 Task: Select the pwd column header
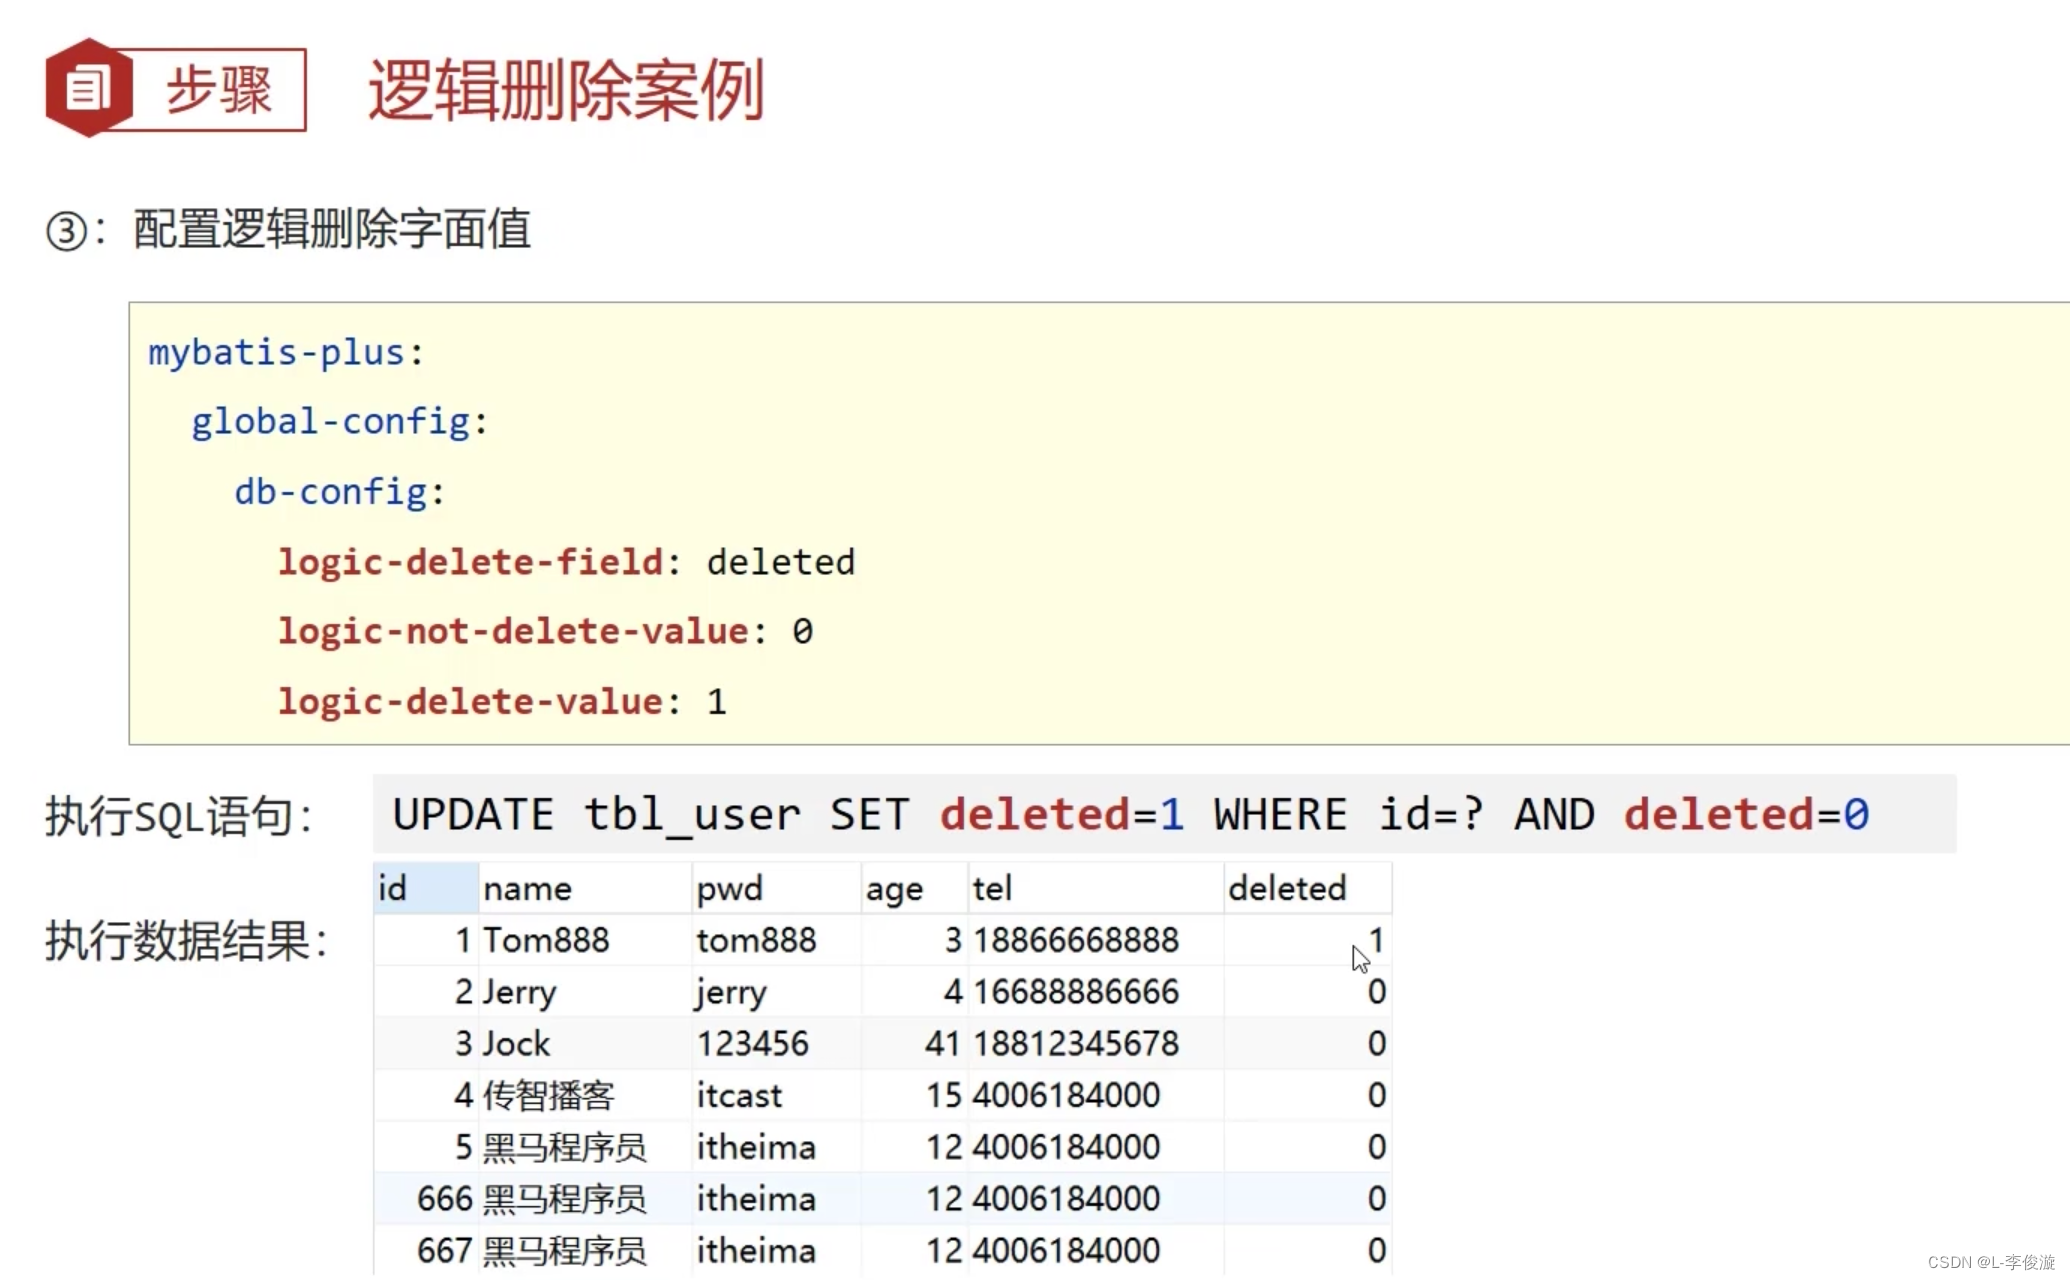[776, 888]
